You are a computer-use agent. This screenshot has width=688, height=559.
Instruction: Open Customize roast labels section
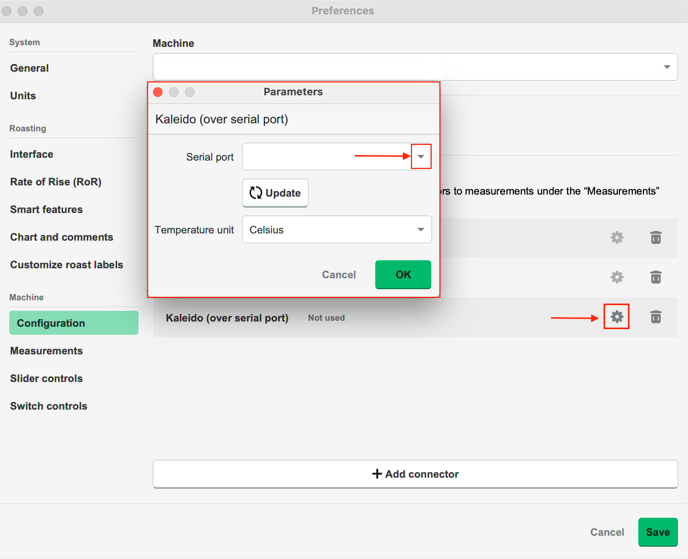pos(67,265)
